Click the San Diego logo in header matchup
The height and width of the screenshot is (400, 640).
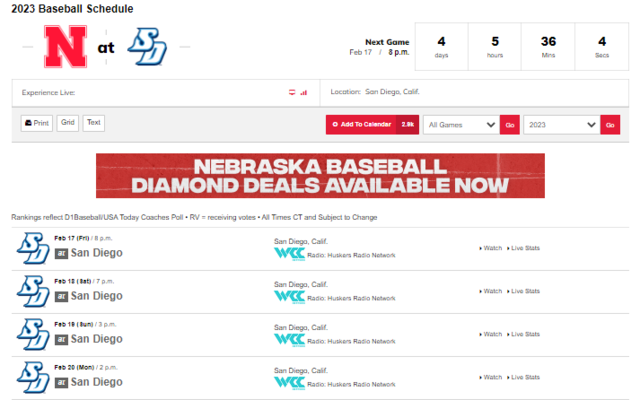point(147,47)
